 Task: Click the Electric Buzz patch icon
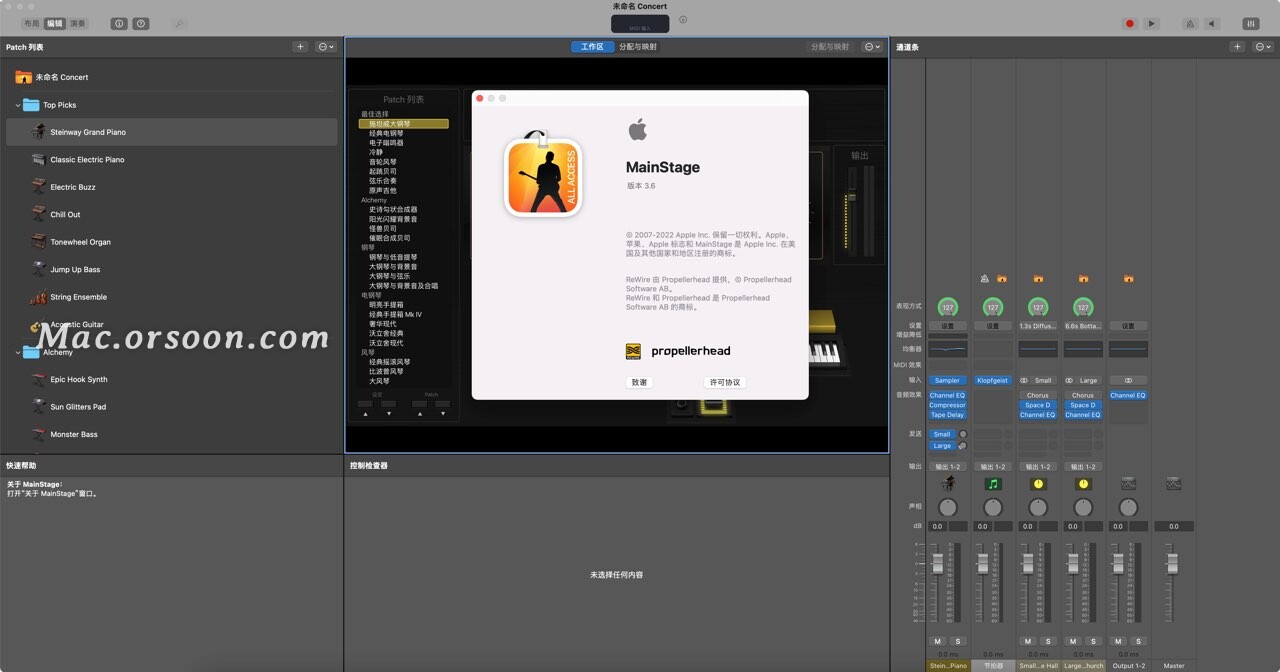point(38,187)
